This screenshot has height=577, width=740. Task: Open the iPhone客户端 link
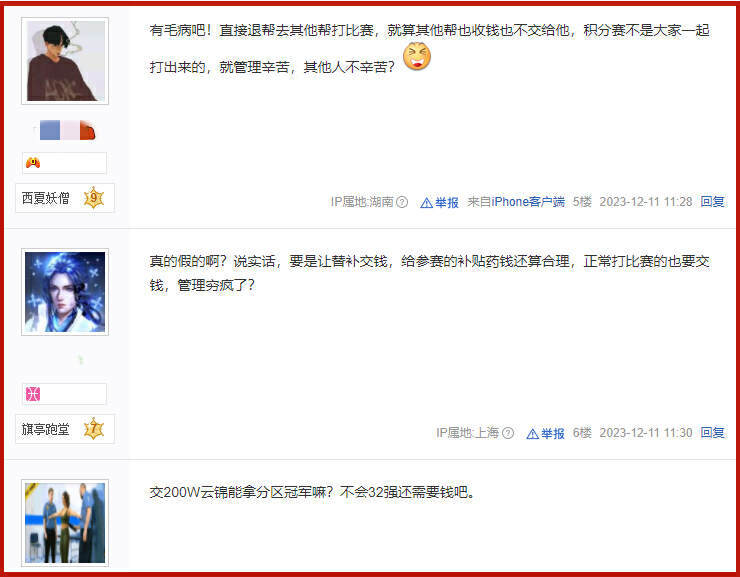528,202
